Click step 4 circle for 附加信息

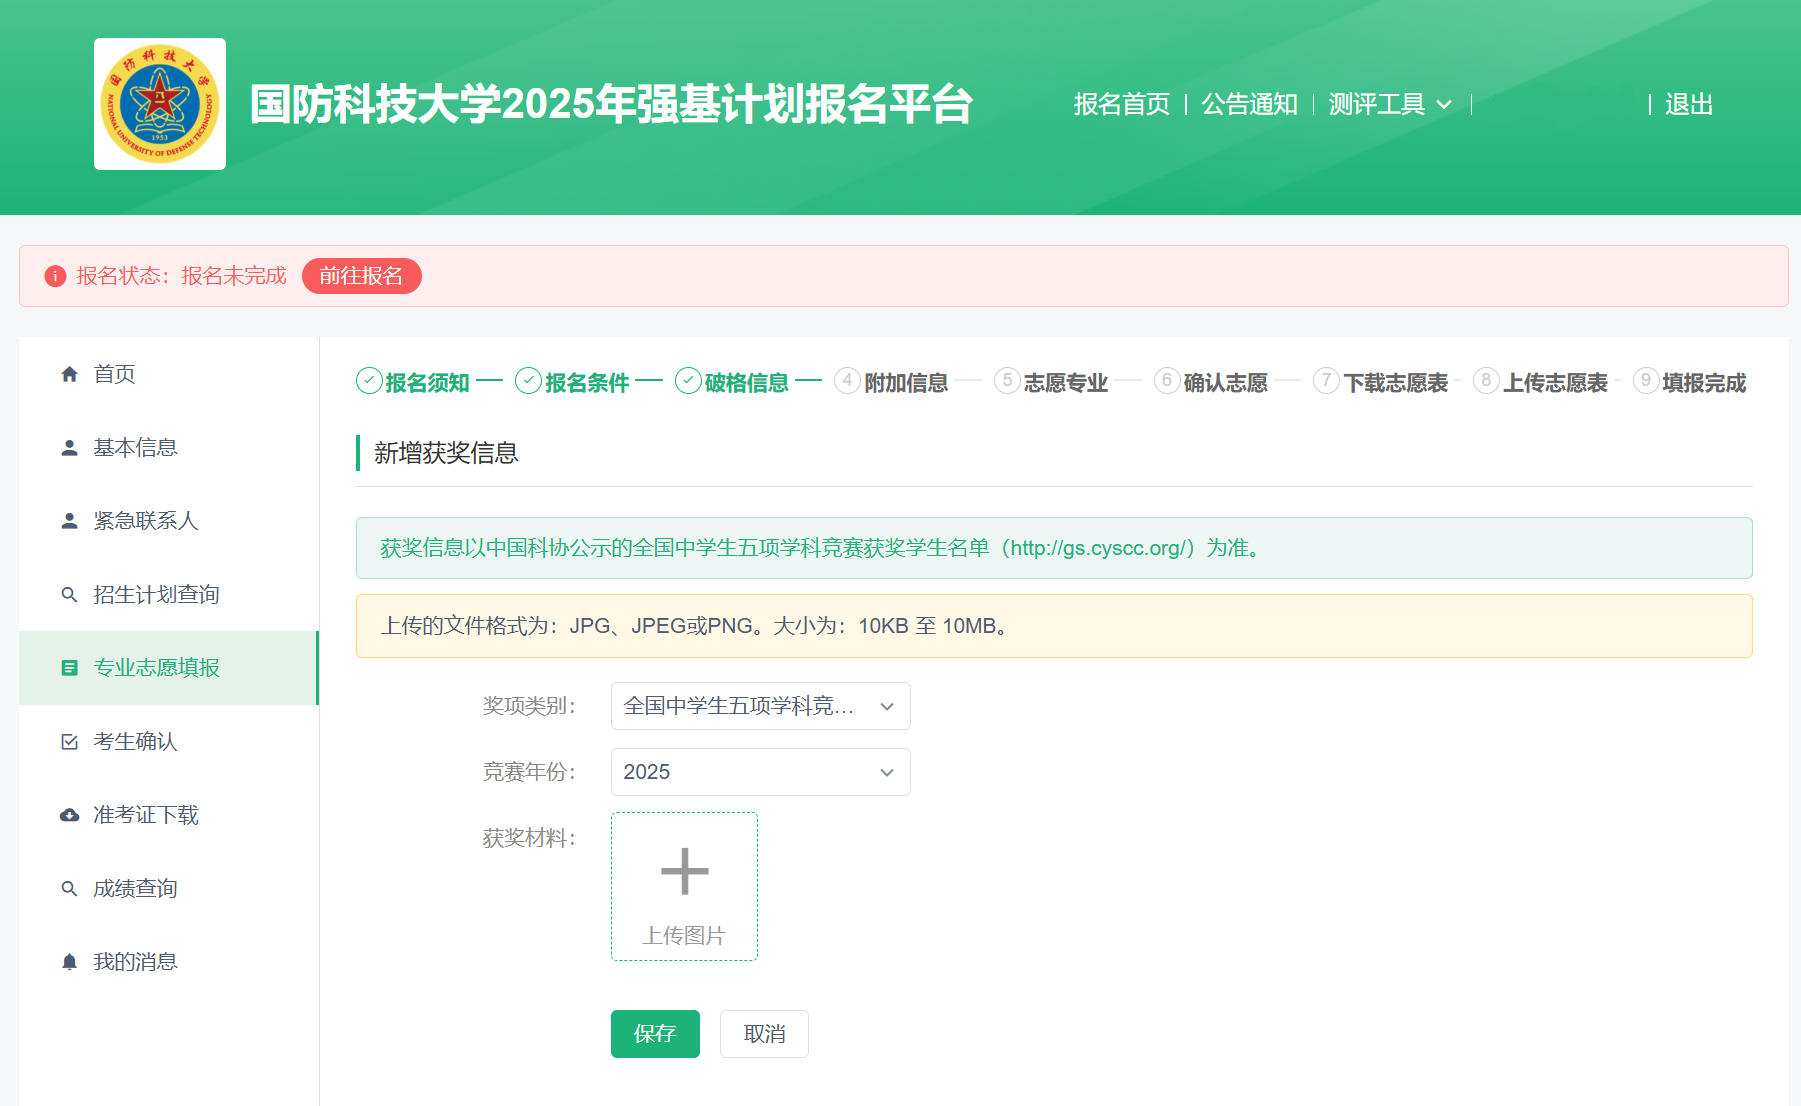click(847, 381)
